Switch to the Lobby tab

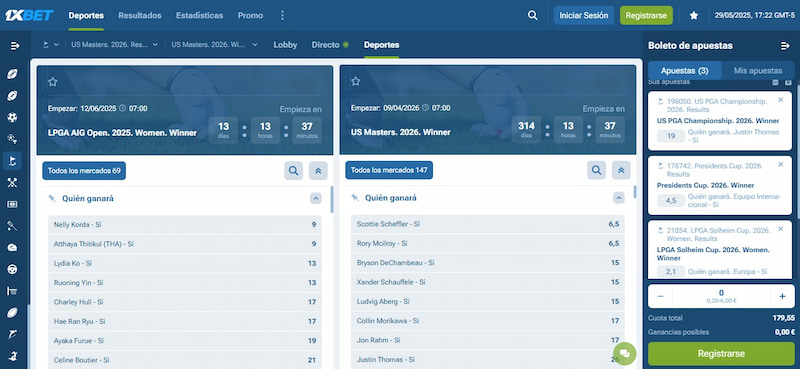click(285, 45)
